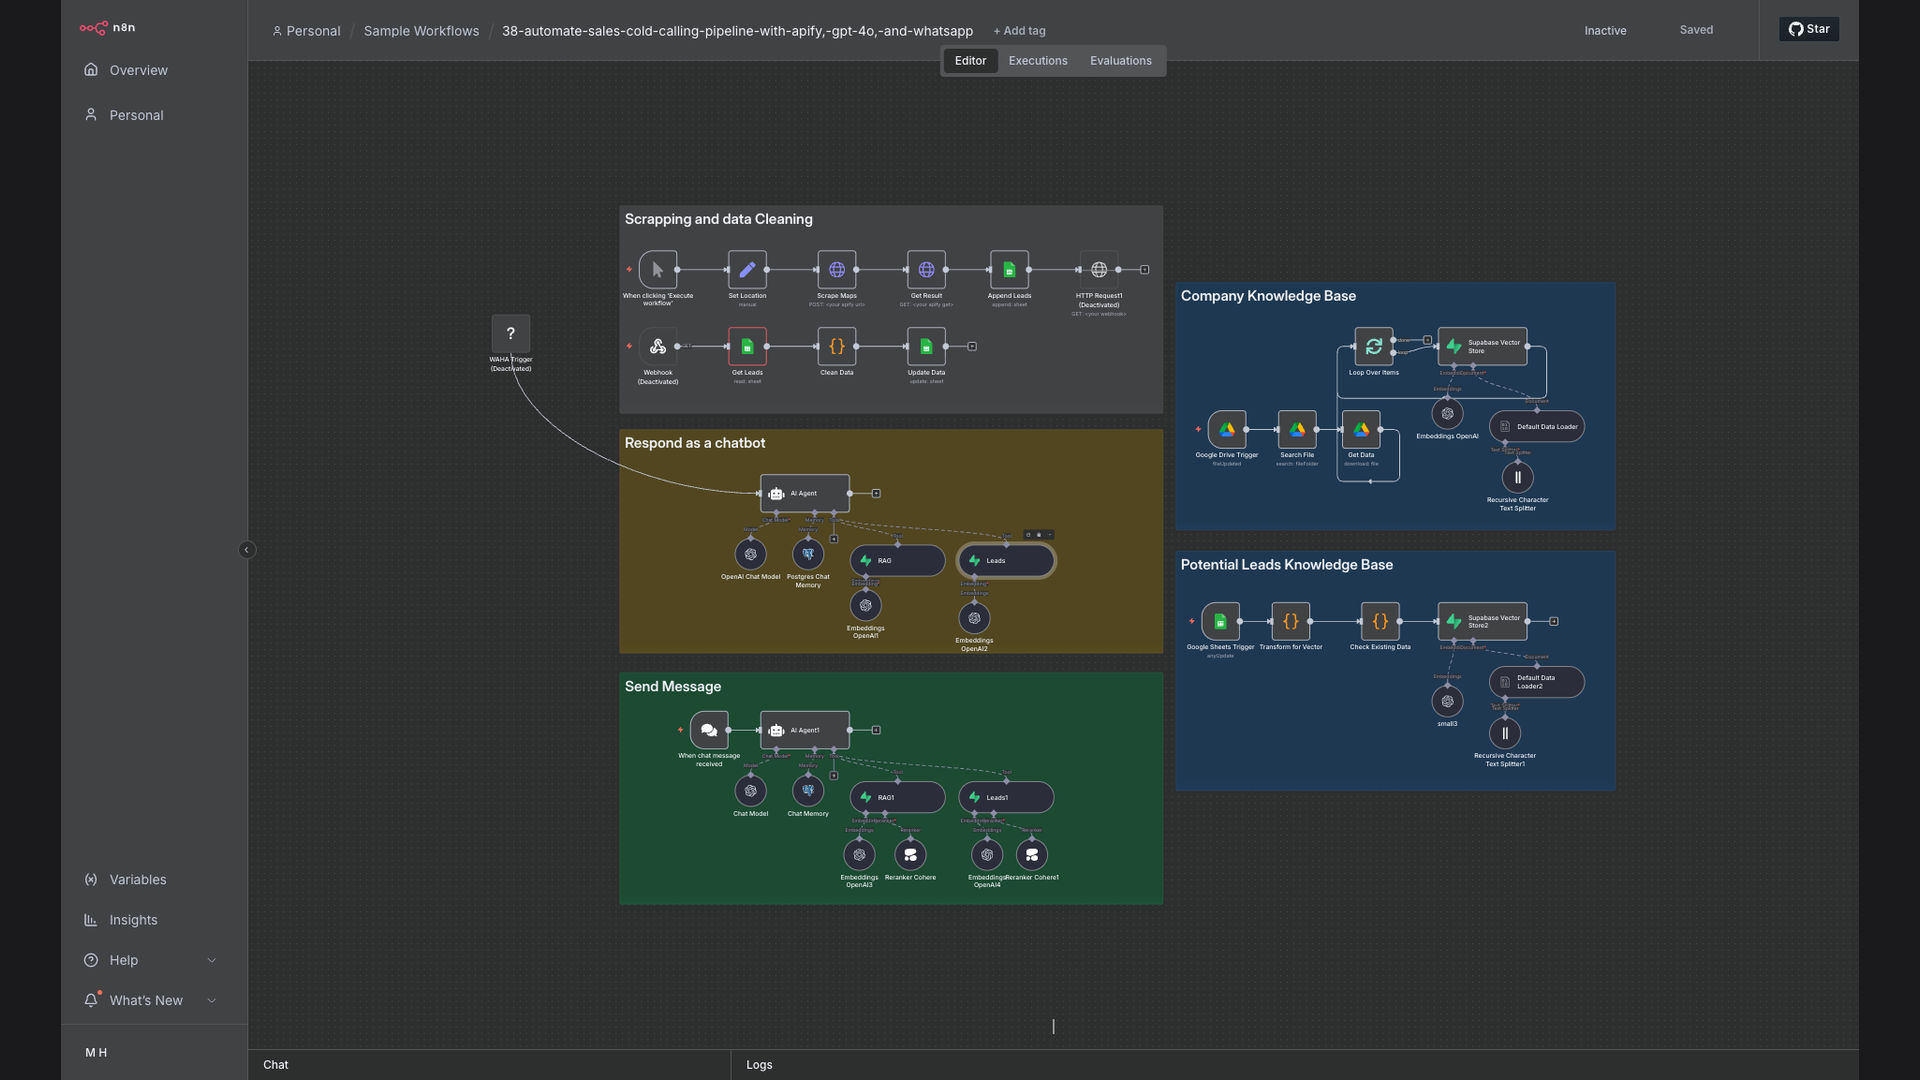Select the Get Data Google Drive node
Screen dimensions: 1920x1080
1361,430
